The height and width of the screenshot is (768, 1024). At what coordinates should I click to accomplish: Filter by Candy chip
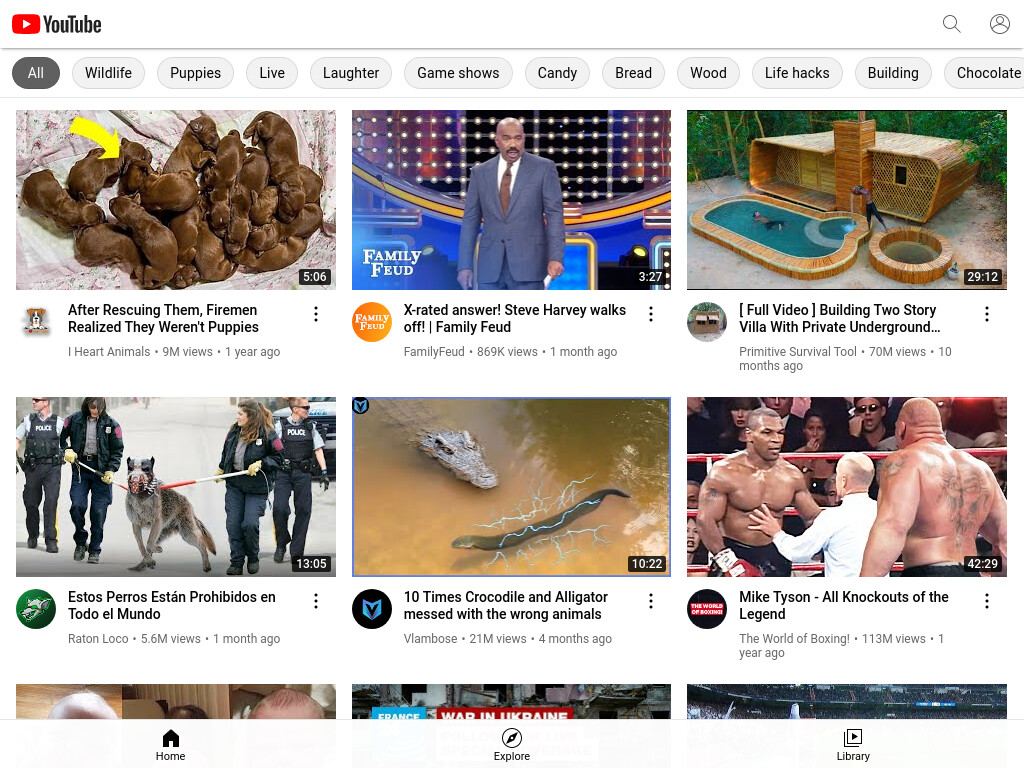[557, 73]
